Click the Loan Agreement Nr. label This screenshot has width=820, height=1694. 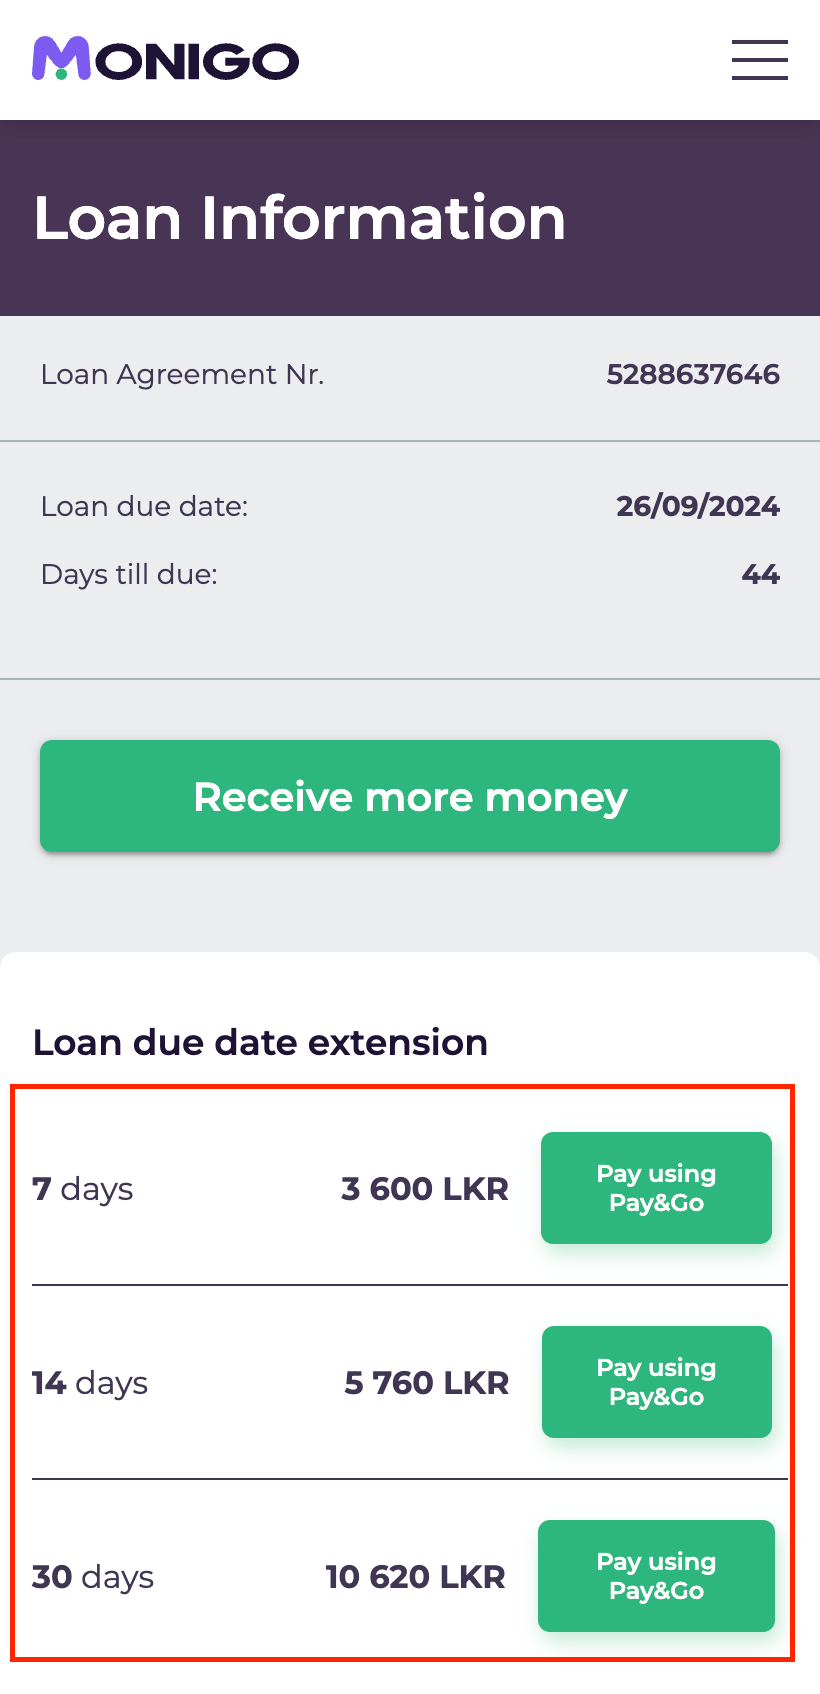(183, 375)
